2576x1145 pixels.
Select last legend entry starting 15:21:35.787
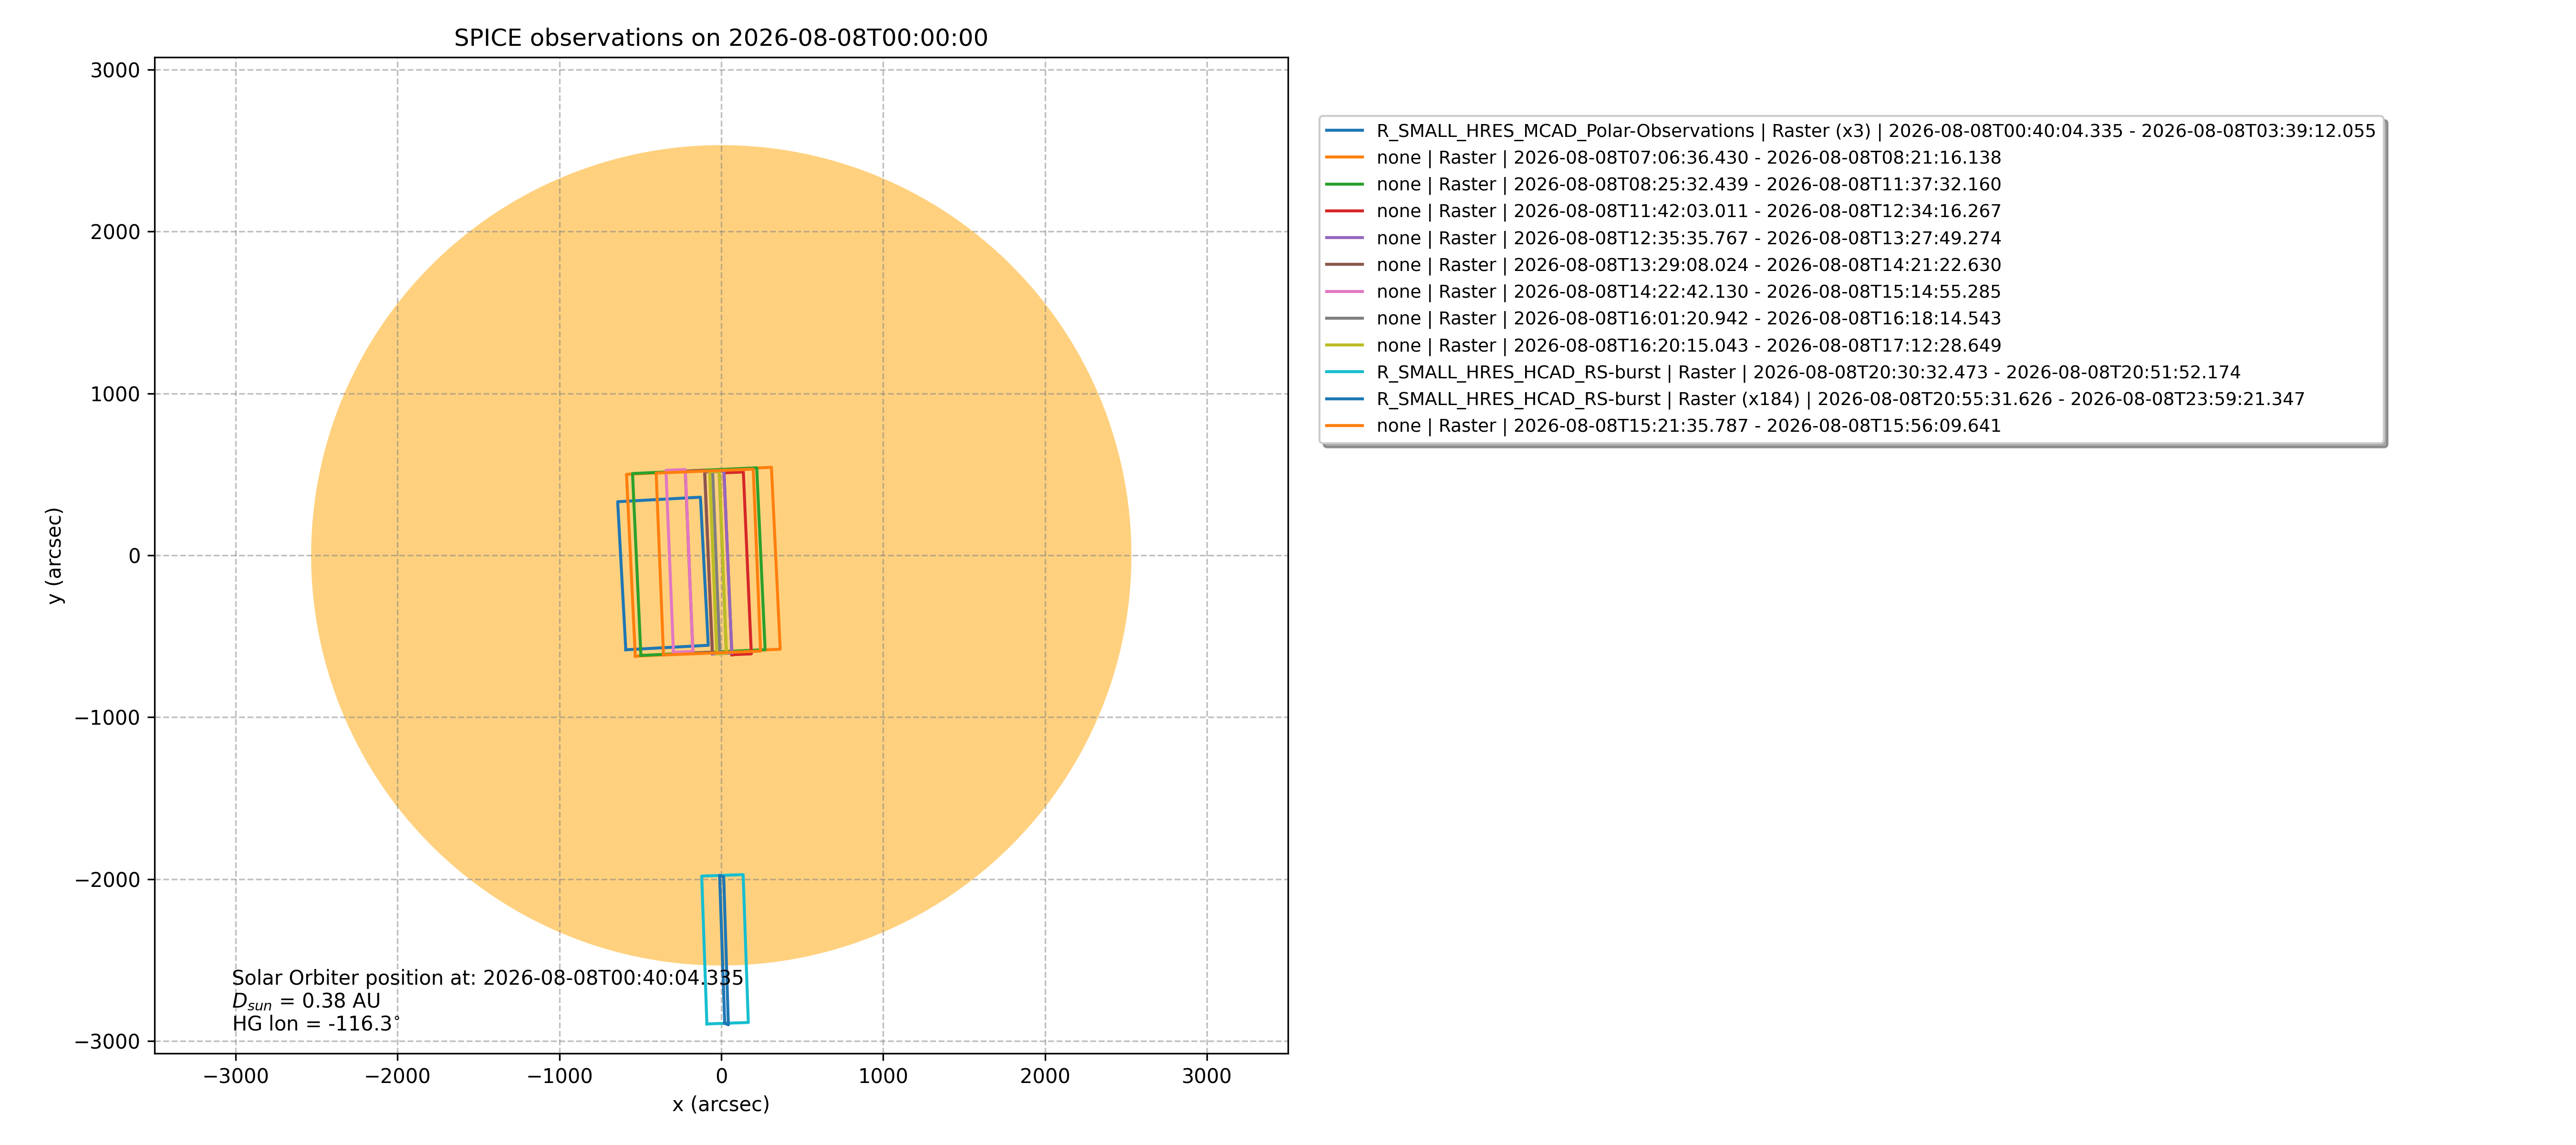[1663, 426]
